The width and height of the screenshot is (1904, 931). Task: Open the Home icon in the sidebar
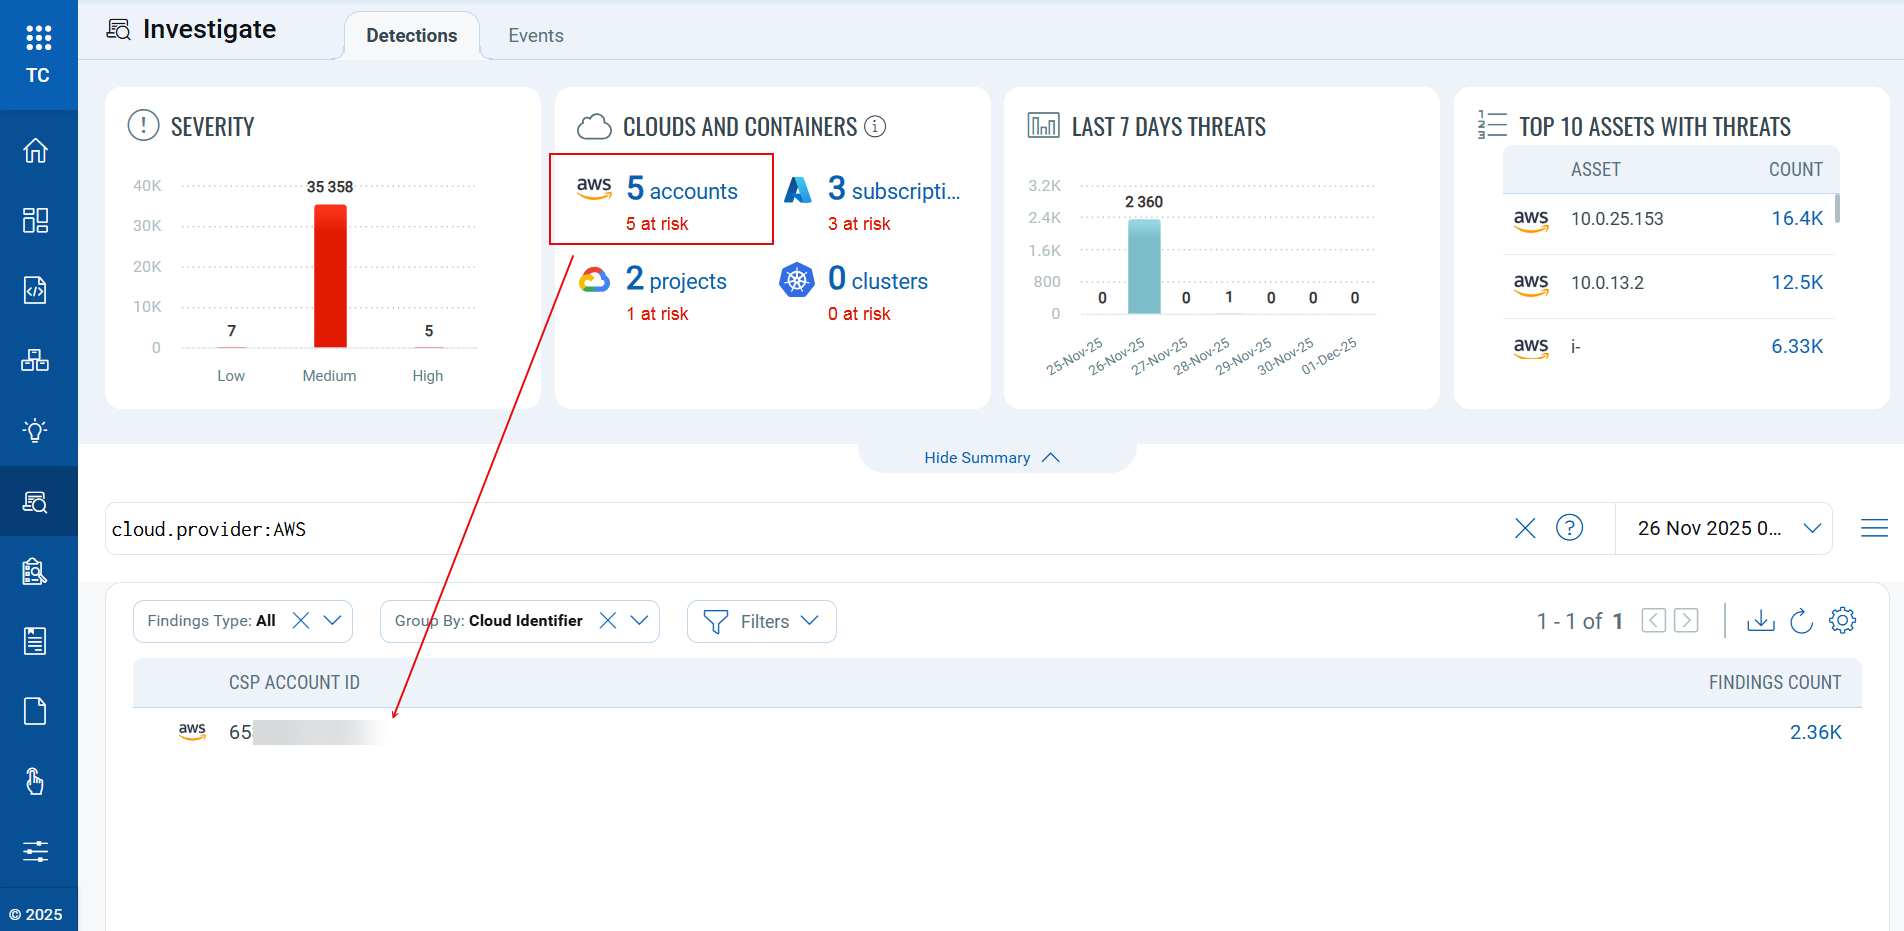click(36, 149)
